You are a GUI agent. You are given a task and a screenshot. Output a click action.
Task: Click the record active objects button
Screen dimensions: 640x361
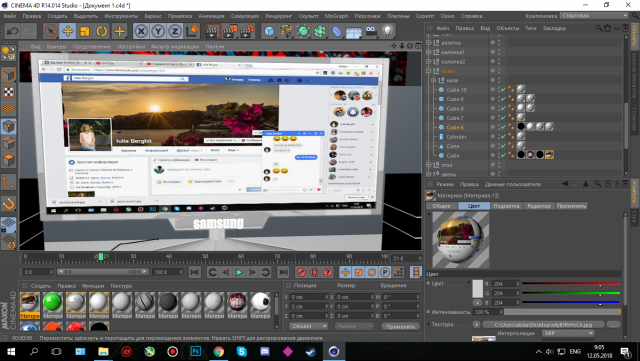[301, 272]
